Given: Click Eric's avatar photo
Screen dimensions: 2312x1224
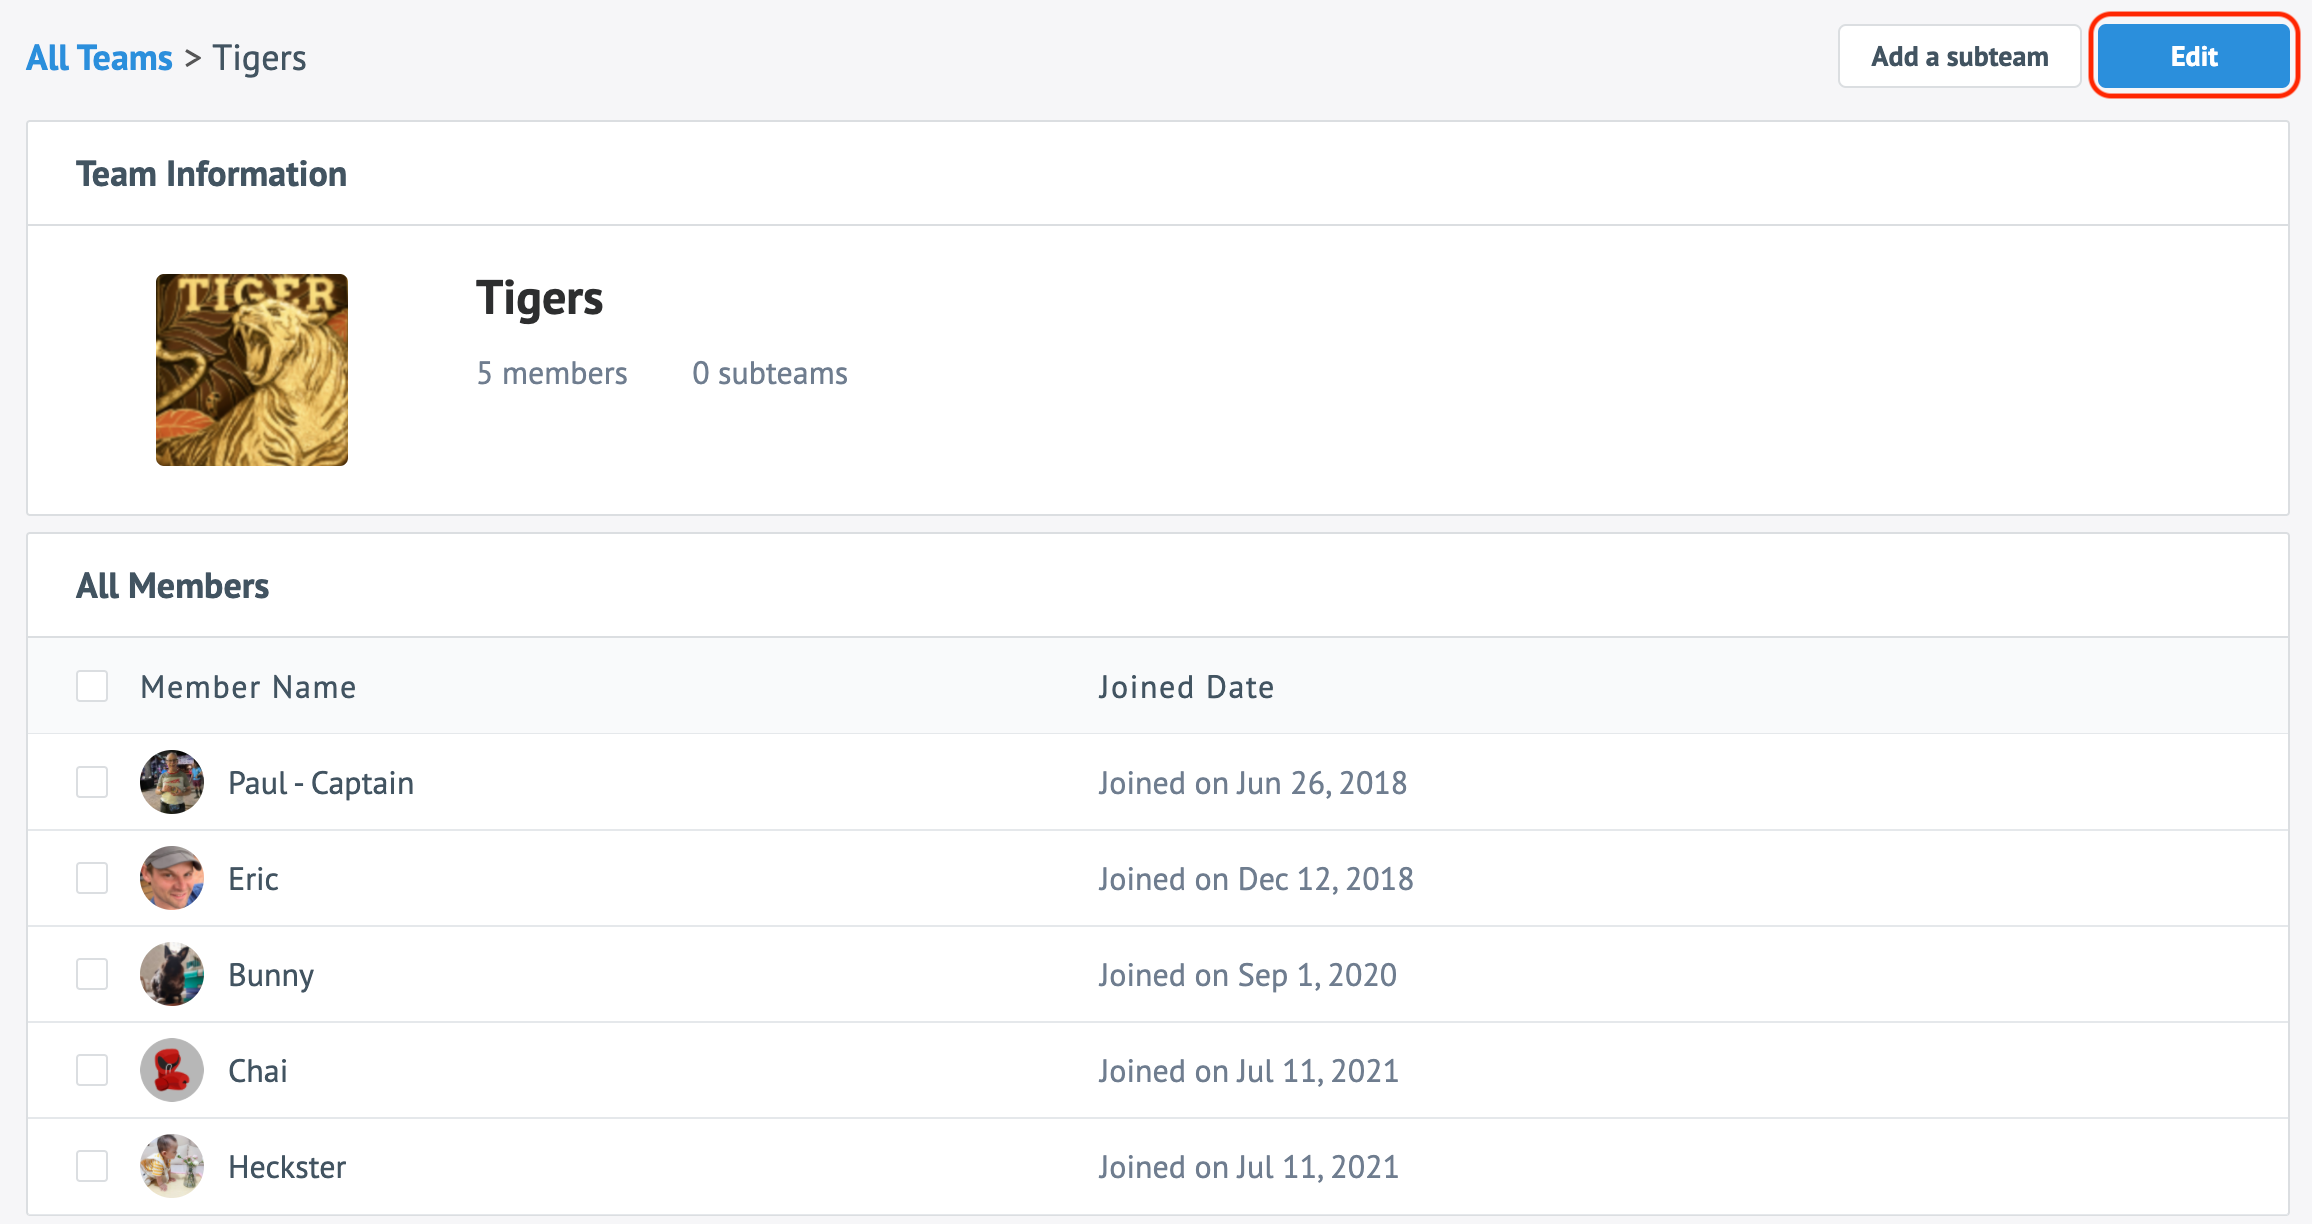Looking at the screenshot, I should tap(172, 878).
